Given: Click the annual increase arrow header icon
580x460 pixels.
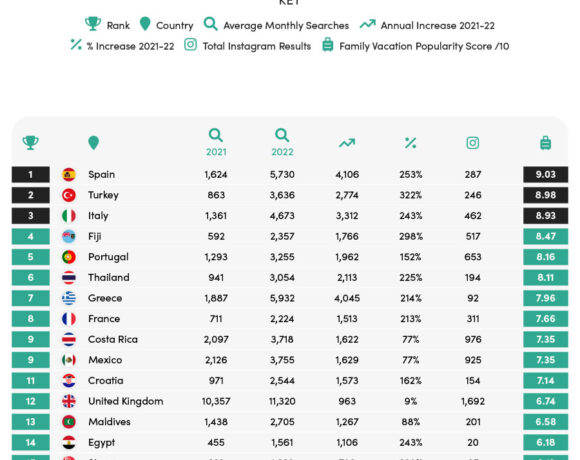Looking at the screenshot, I should [347, 143].
